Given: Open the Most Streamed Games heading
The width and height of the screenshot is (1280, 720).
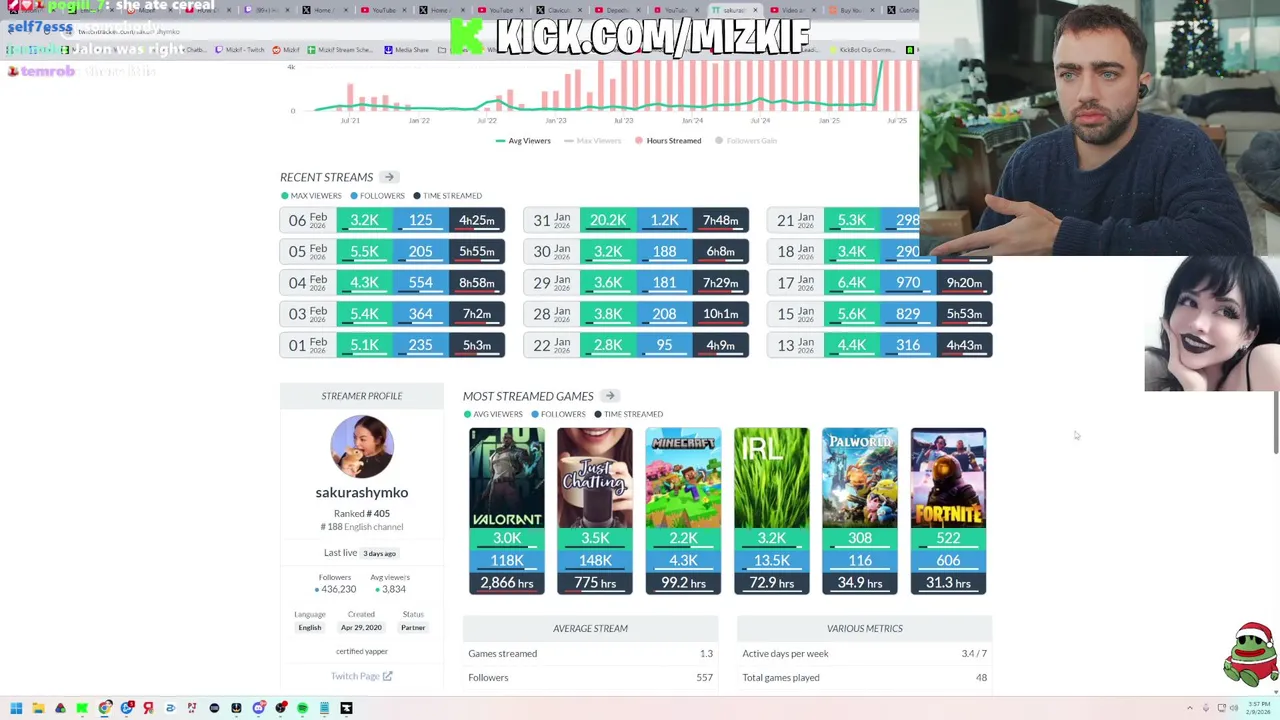Looking at the screenshot, I should (528, 396).
